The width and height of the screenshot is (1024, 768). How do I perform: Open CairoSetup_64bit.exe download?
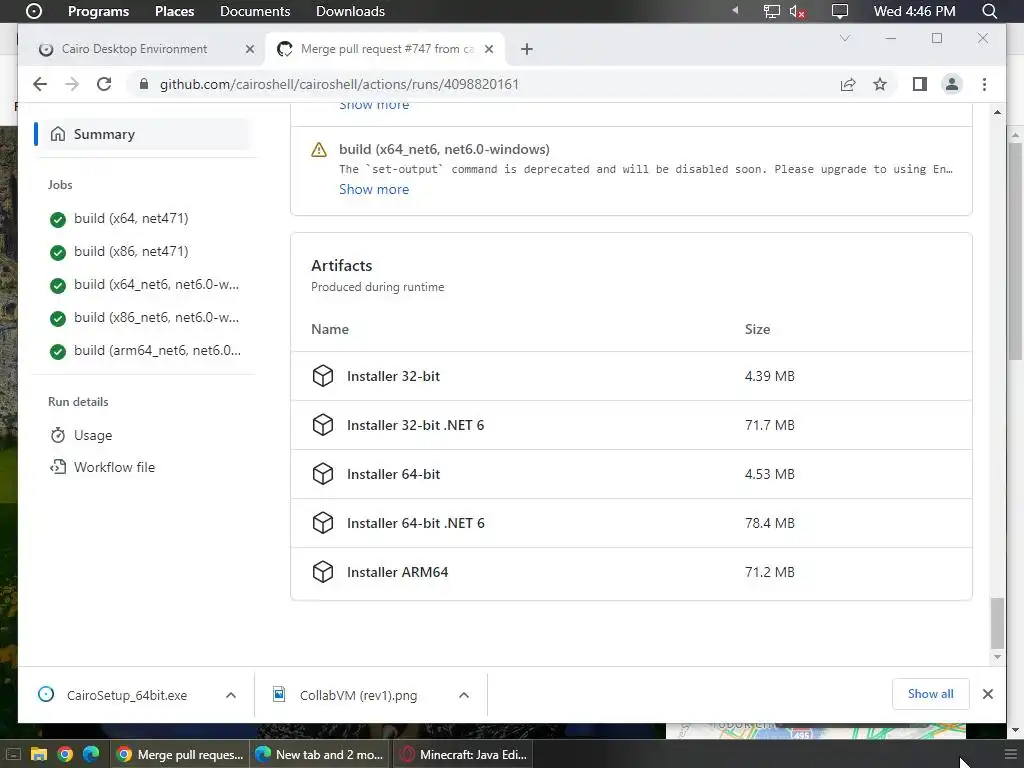click(127, 696)
